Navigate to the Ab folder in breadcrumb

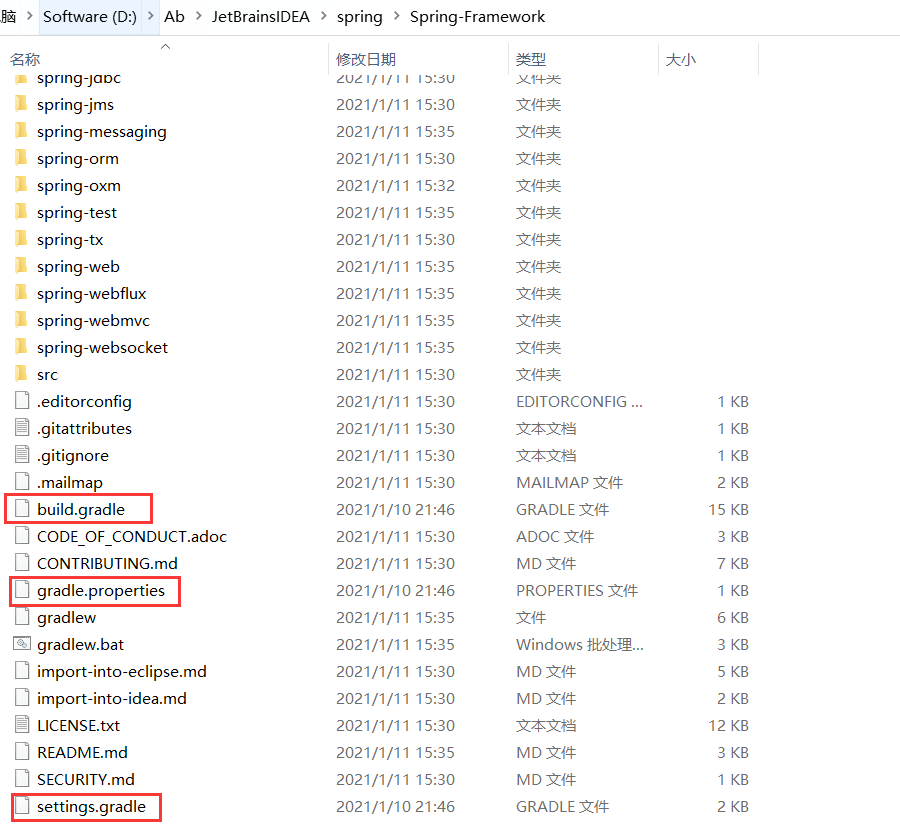pos(173,16)
